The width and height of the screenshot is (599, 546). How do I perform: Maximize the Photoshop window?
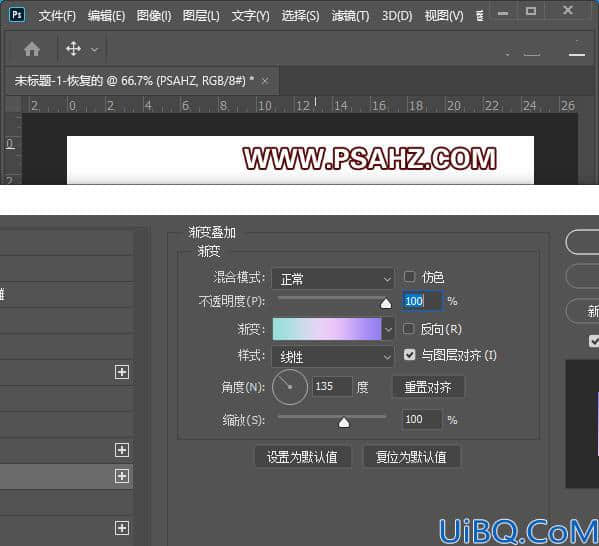[531, 11]
